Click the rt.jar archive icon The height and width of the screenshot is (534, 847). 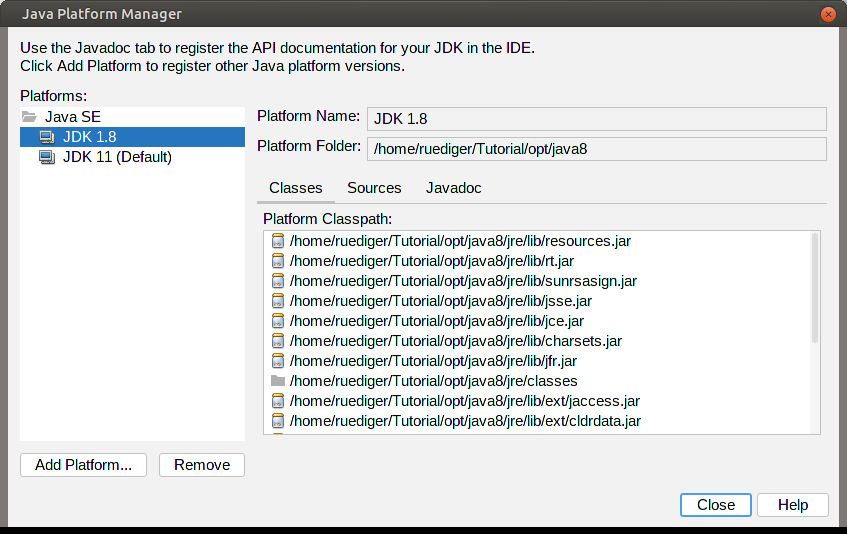pos(278,261)
